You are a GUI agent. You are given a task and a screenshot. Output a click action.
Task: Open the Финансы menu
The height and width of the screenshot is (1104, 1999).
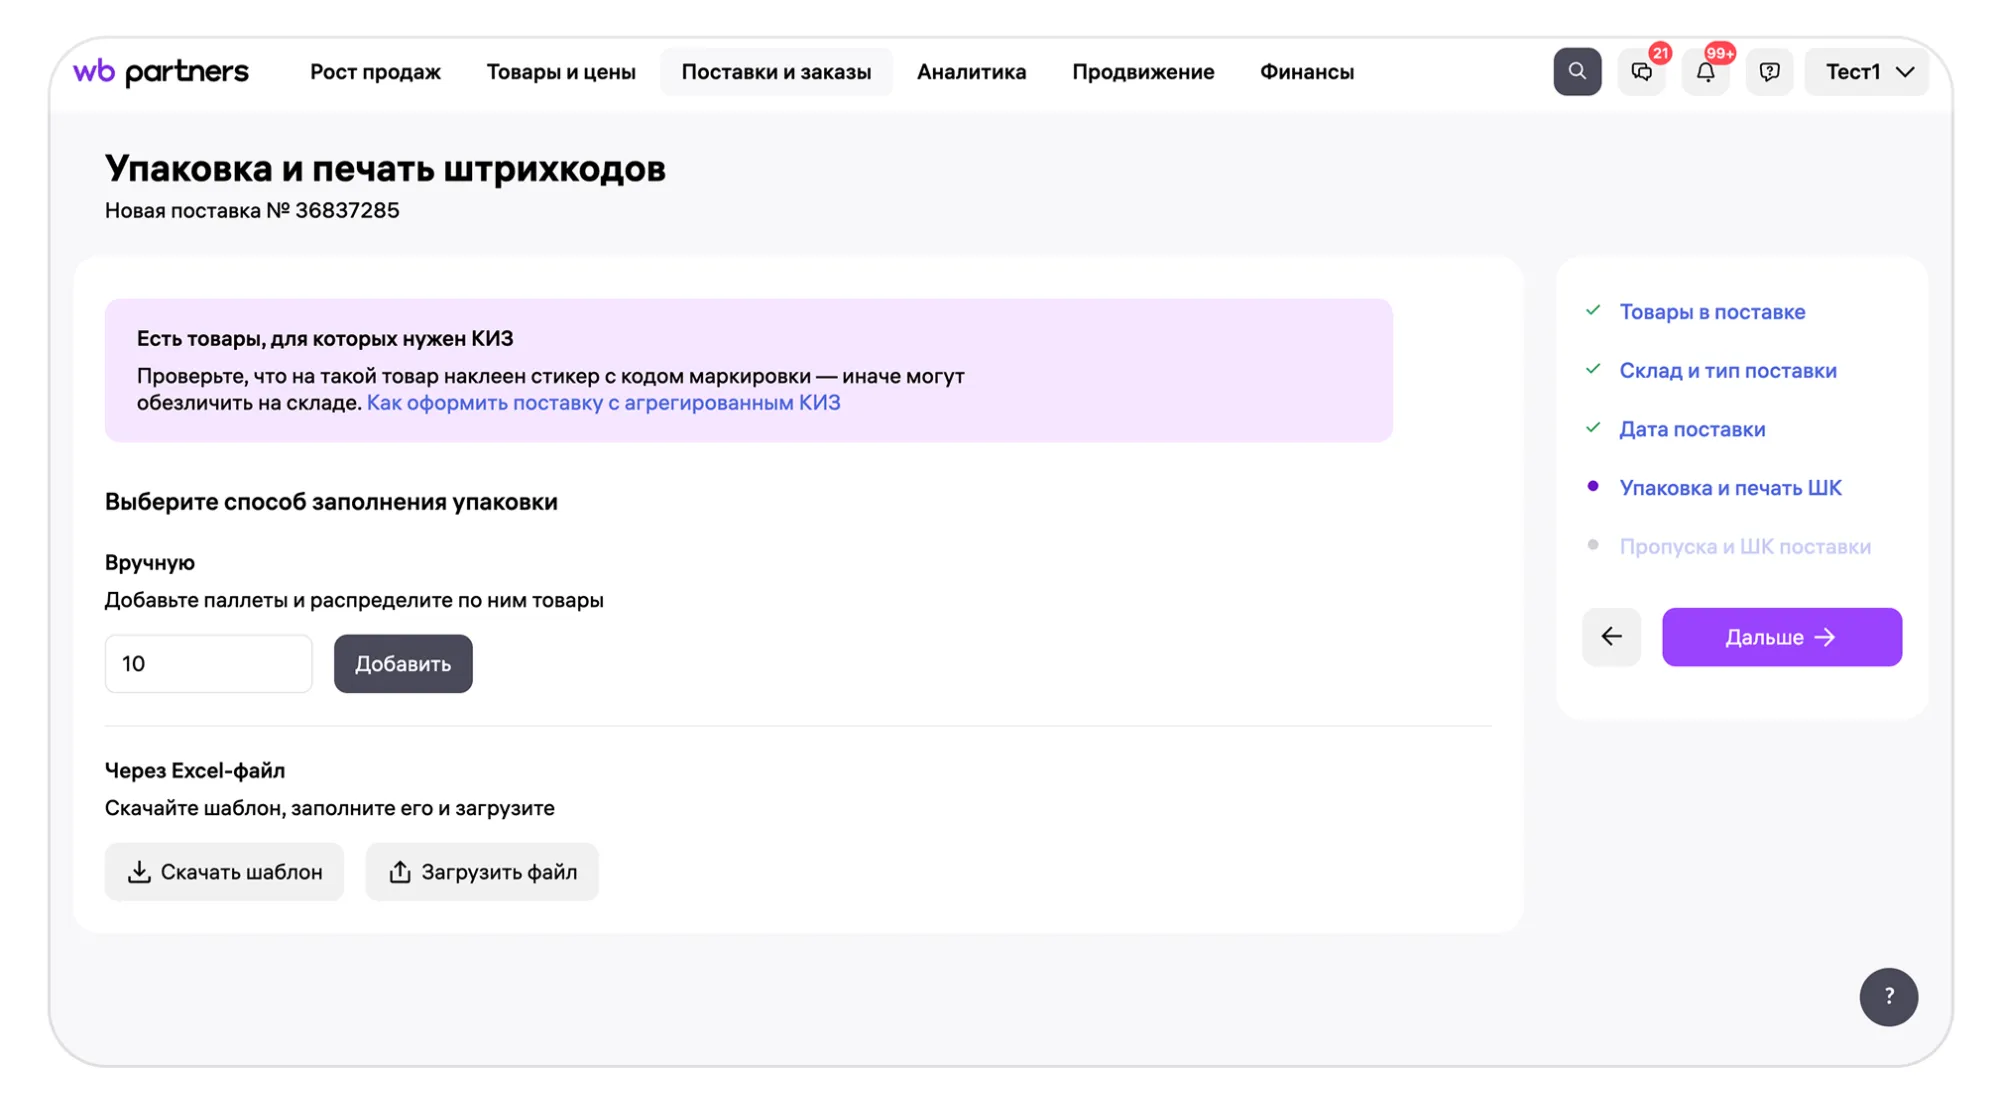[1306, 72]
